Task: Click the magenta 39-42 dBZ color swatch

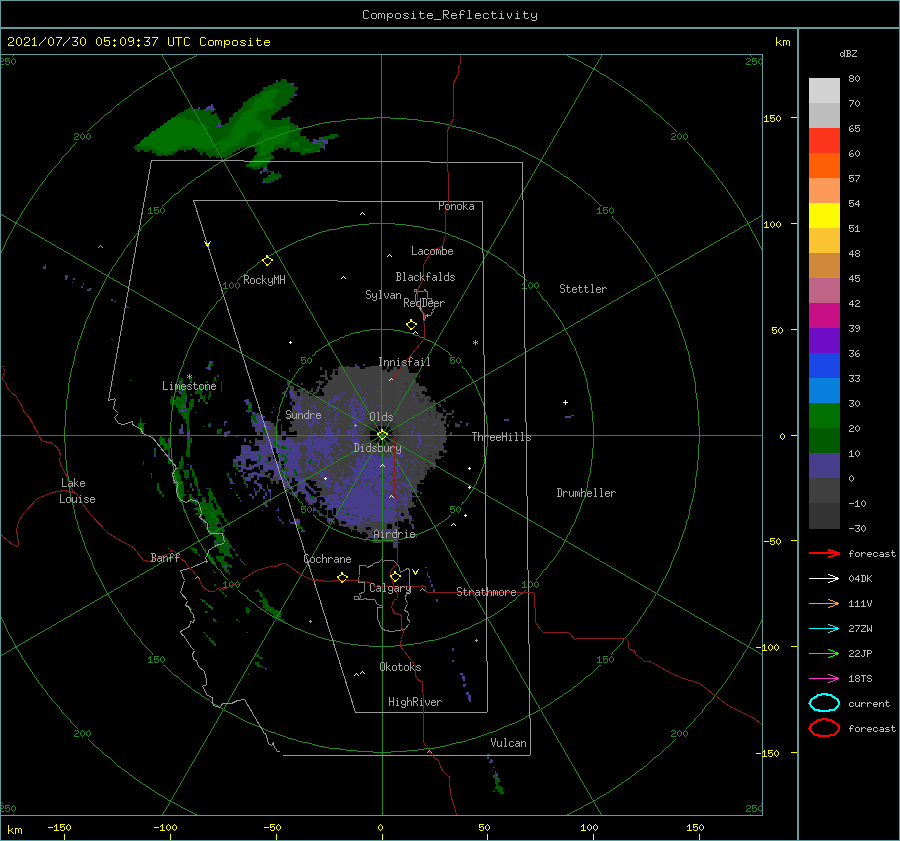Action: point(824,316)
